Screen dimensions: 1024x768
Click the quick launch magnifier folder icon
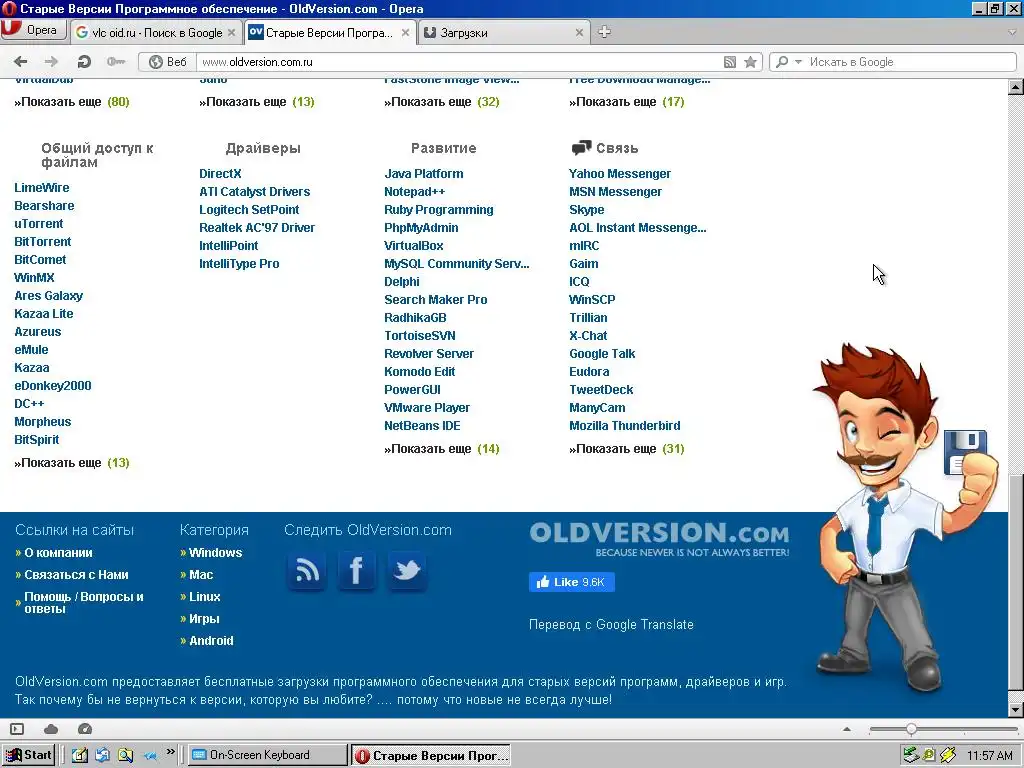click(125, 756)
